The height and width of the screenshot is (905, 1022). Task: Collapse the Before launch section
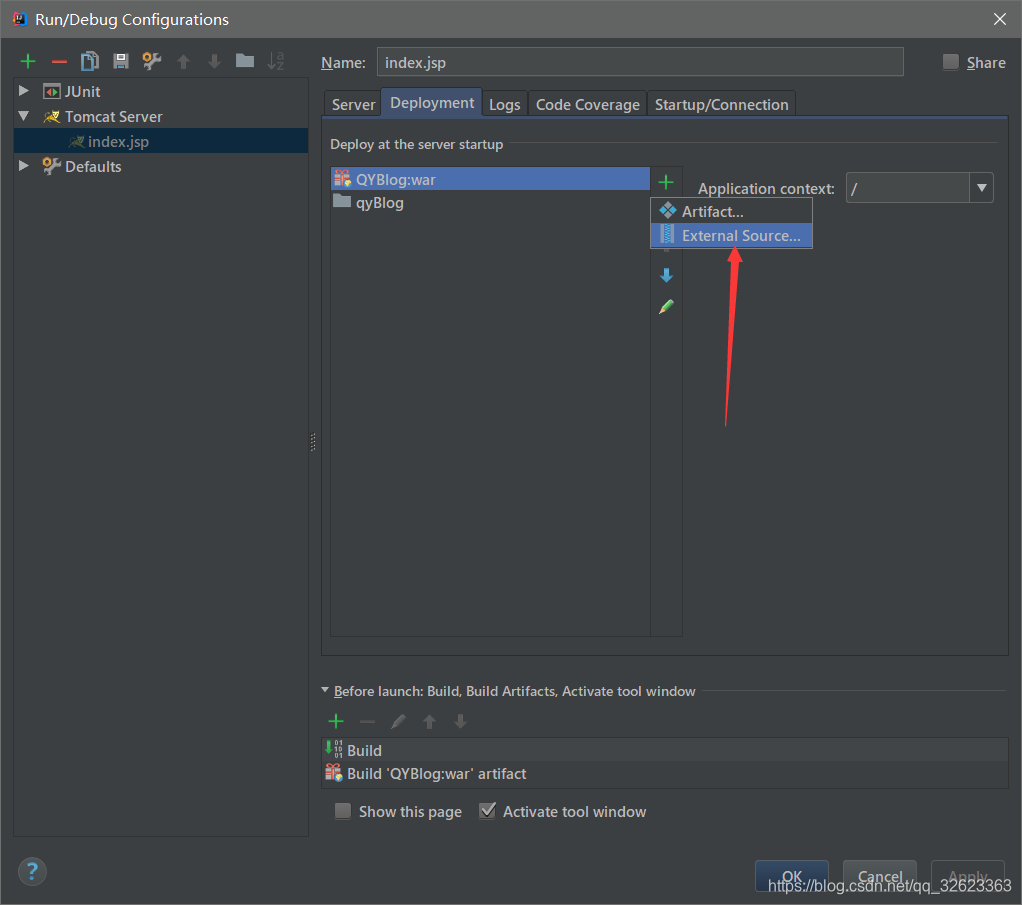[x=325, y=690]
